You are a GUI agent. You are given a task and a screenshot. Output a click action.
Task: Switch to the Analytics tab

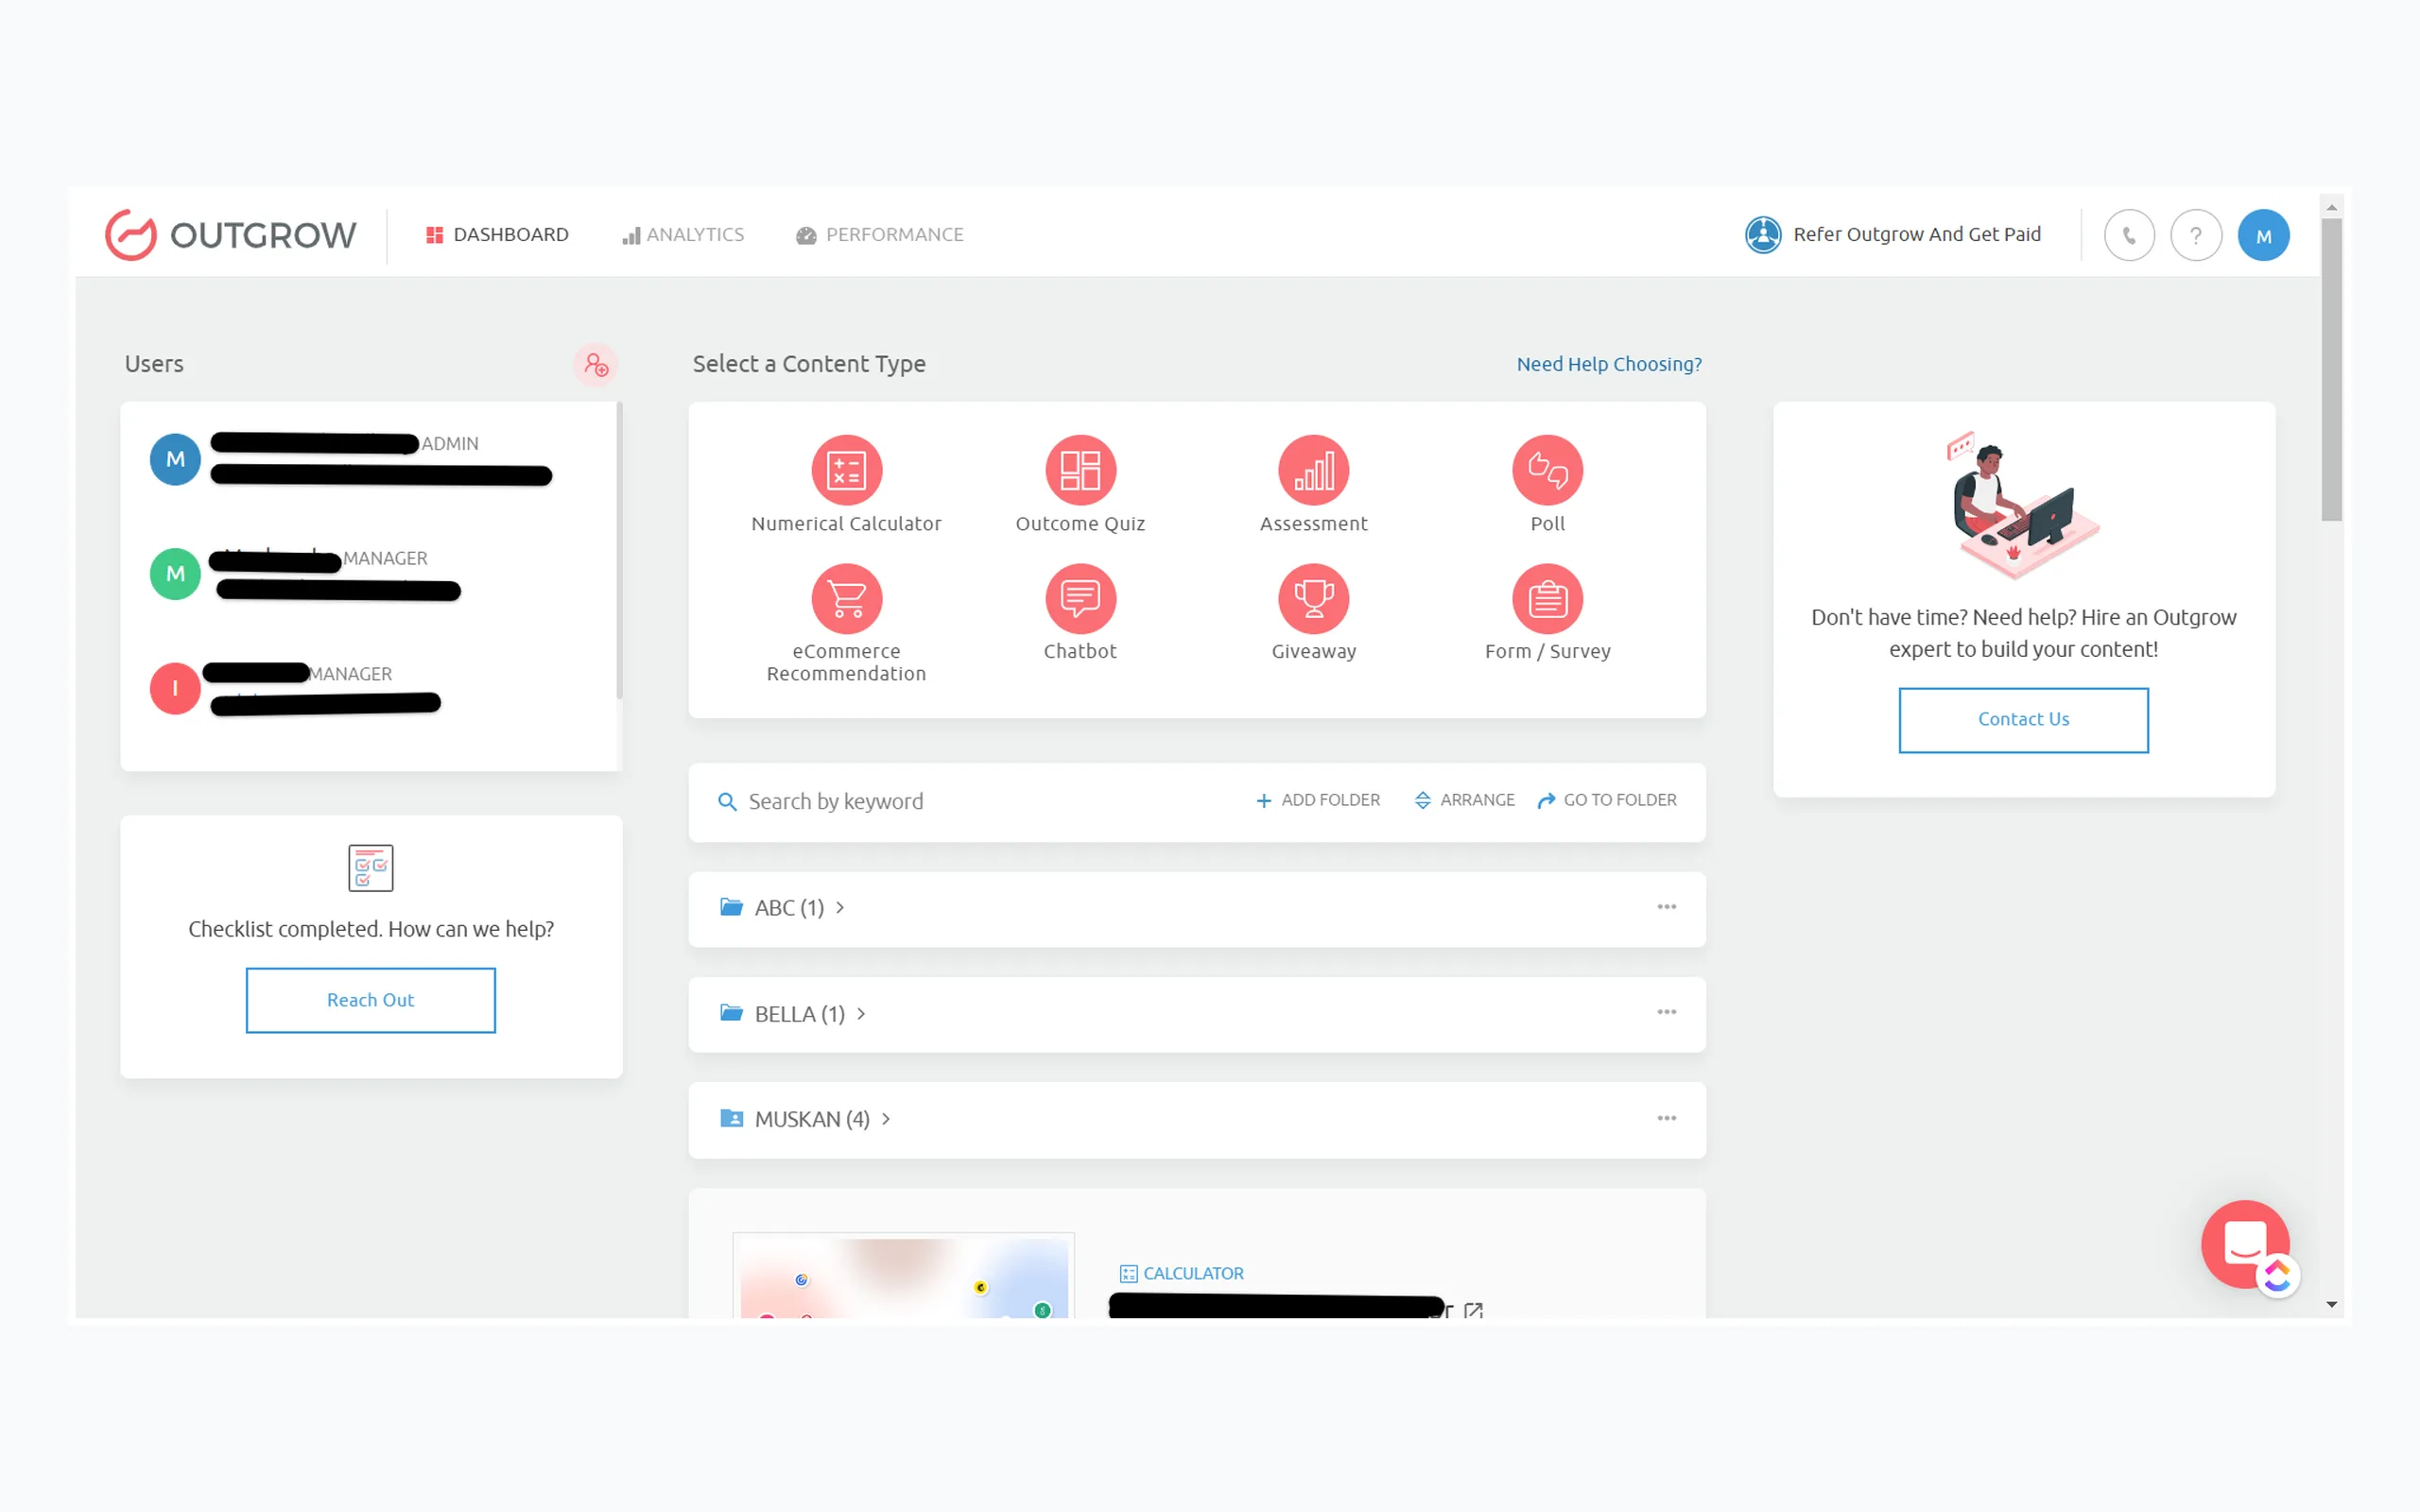click(x=683, y=235)
